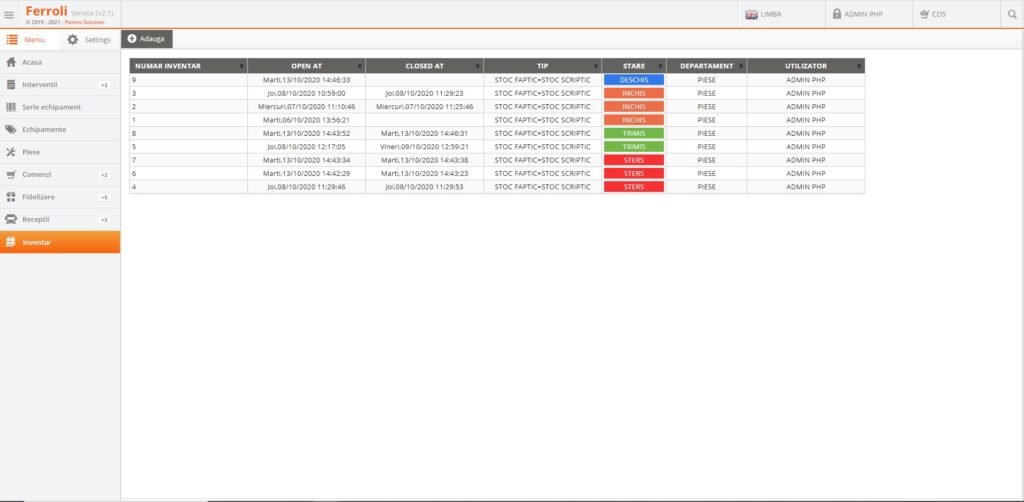Viewport: 1024px width, 502px height.
Task: Click the magnifying glass search icon
Action: click(1010, 14)
